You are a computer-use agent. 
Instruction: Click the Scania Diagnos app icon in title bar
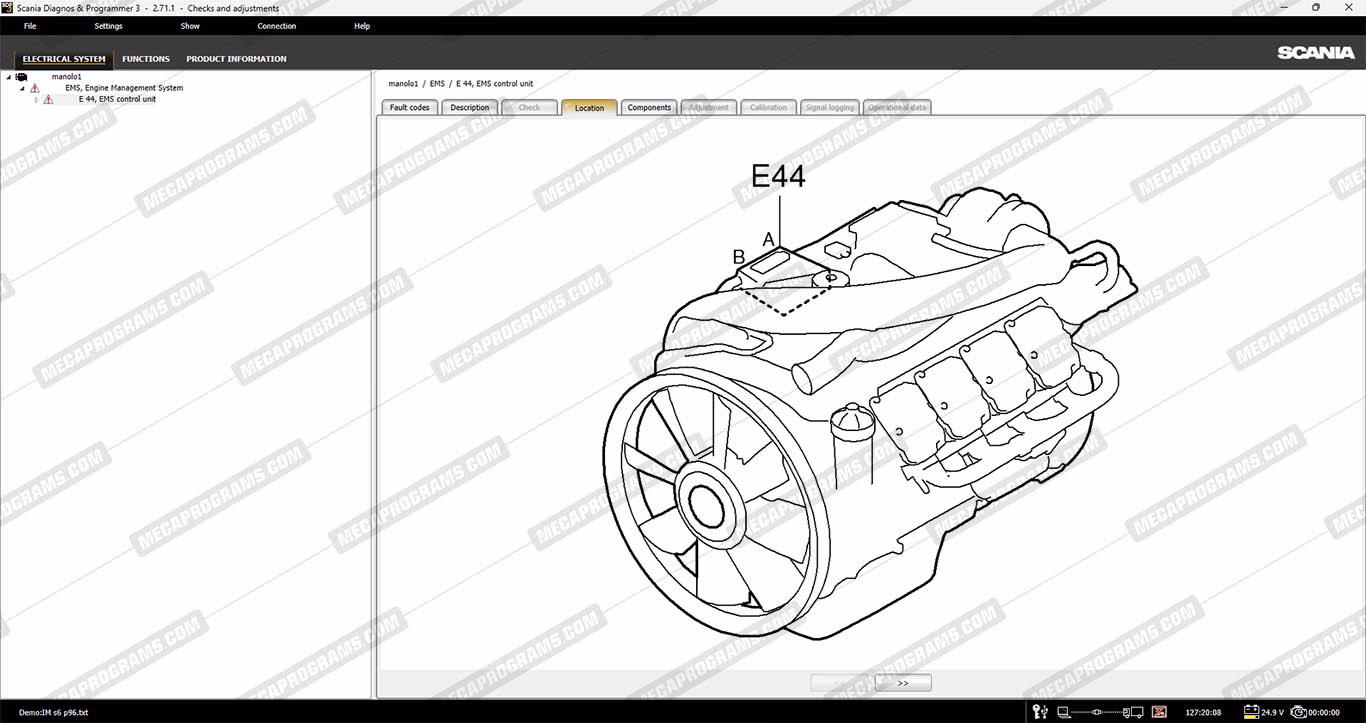(x=7, y=8)
